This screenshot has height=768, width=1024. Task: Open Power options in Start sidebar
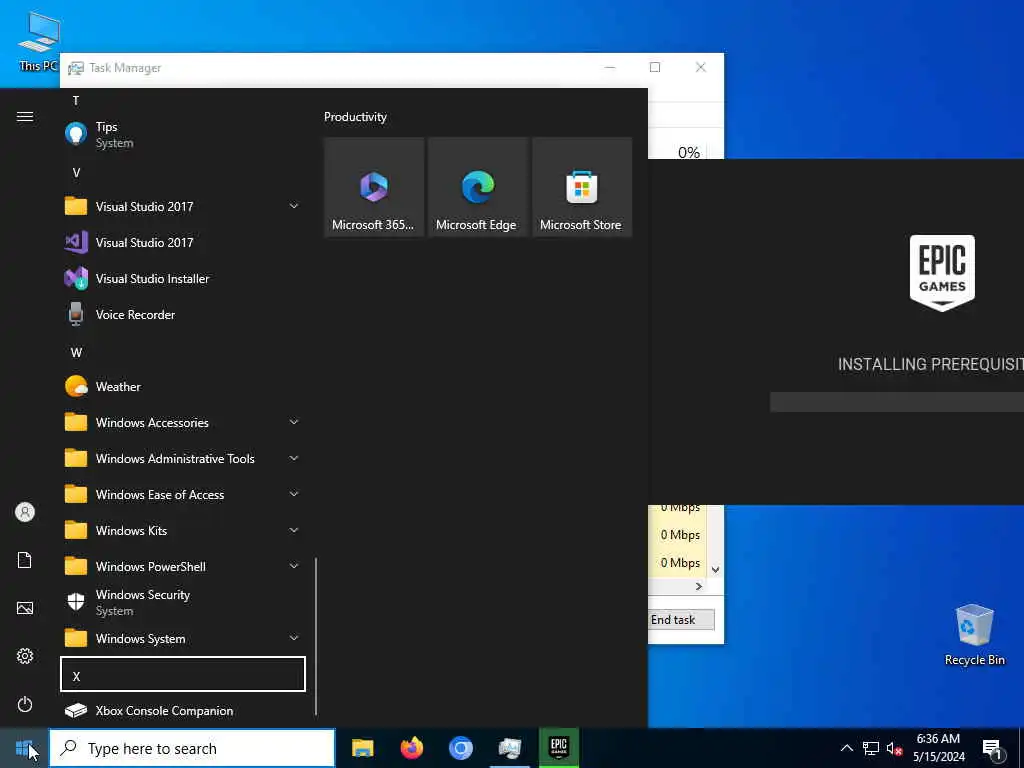point(25,704)
